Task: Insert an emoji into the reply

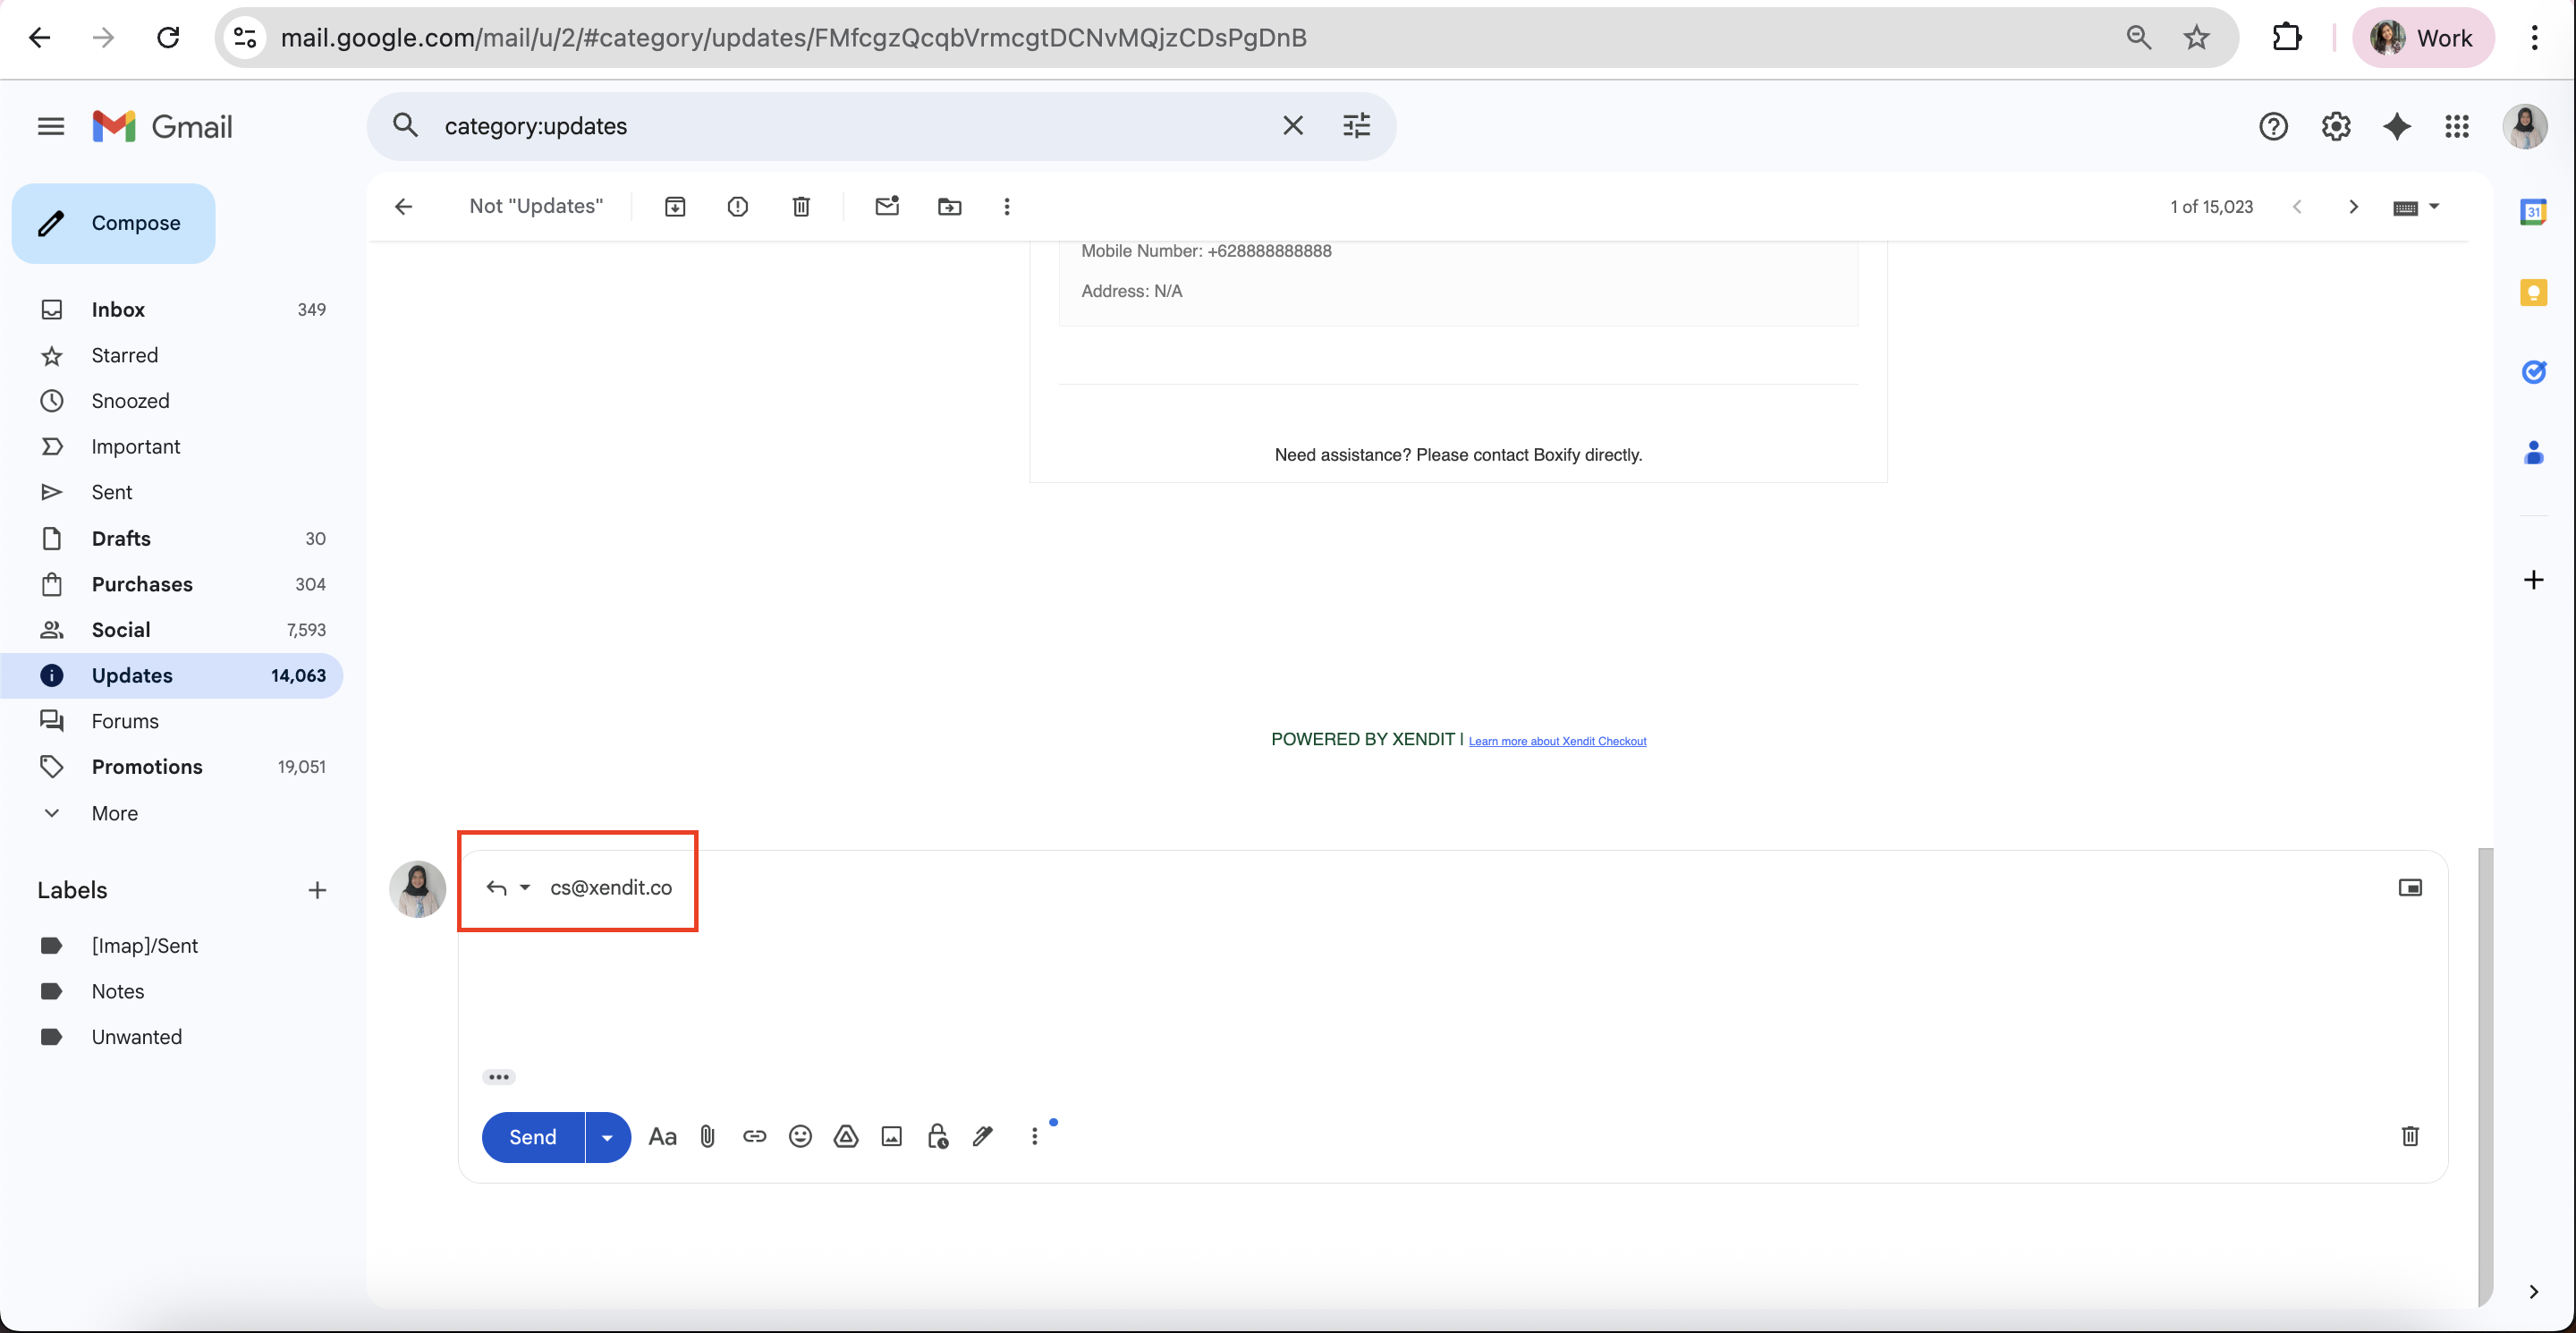Action: coord(800,1137)
